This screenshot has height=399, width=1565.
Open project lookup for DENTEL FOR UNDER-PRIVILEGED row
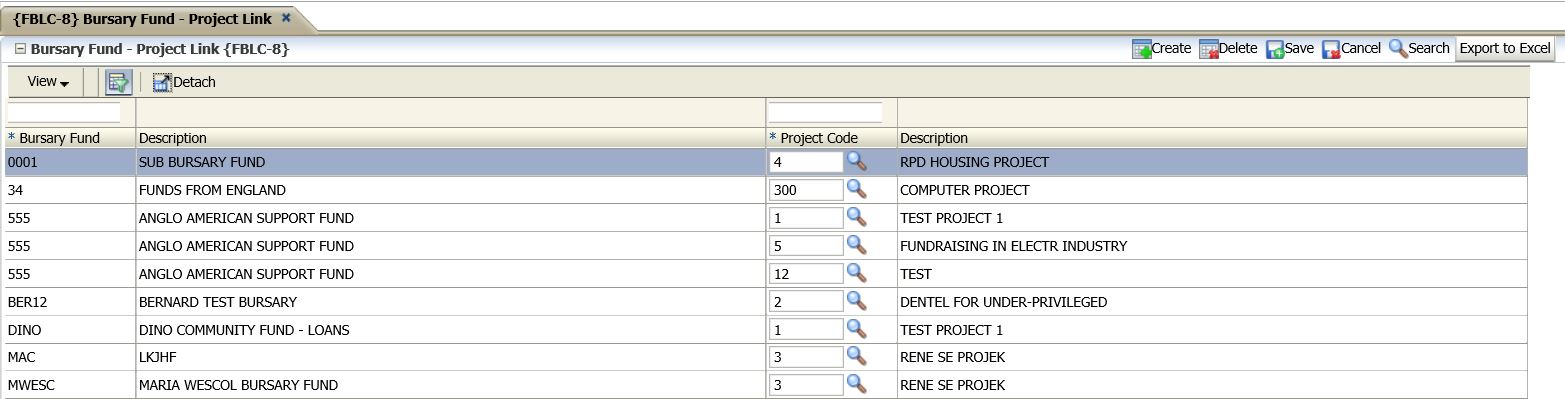(857, 301)
